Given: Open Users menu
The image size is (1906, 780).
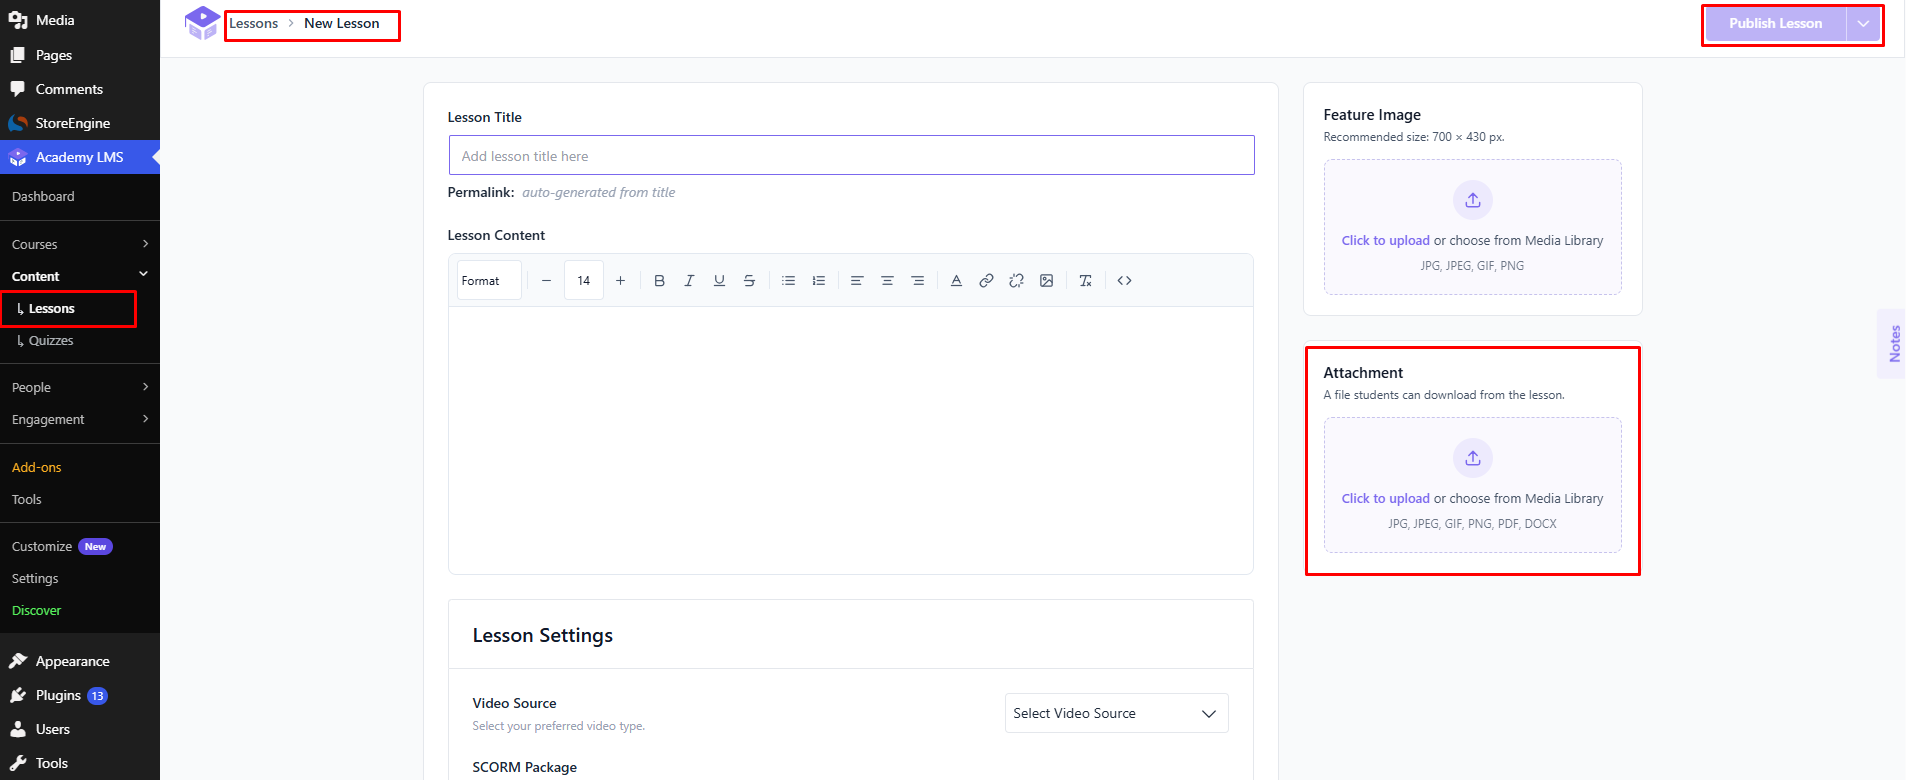Looking at the screenshot, I should point(80,729).
